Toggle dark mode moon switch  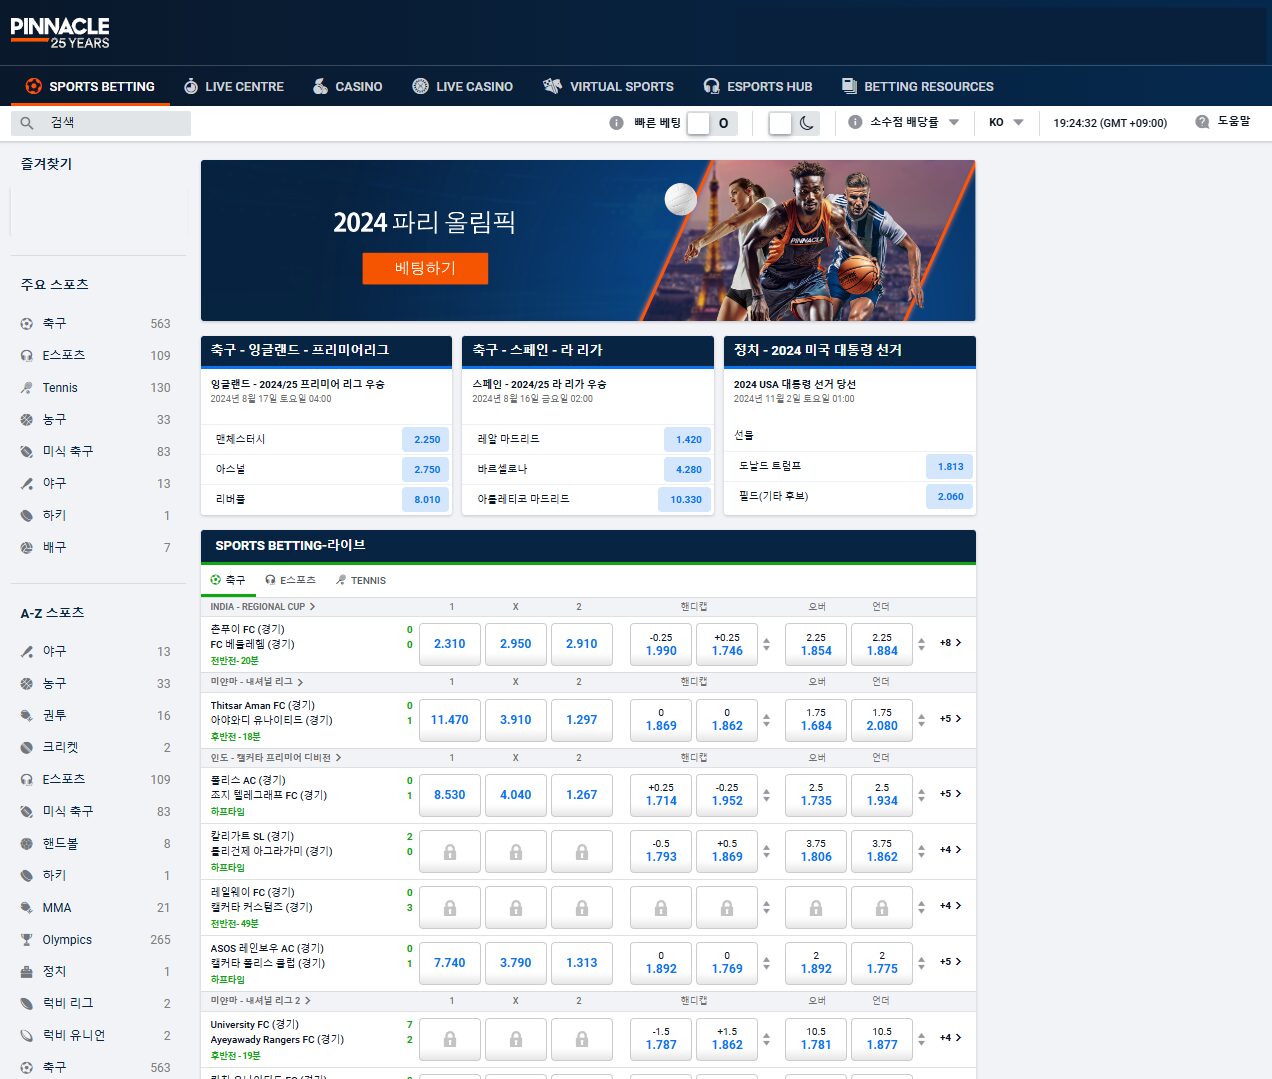pos(794,123)
